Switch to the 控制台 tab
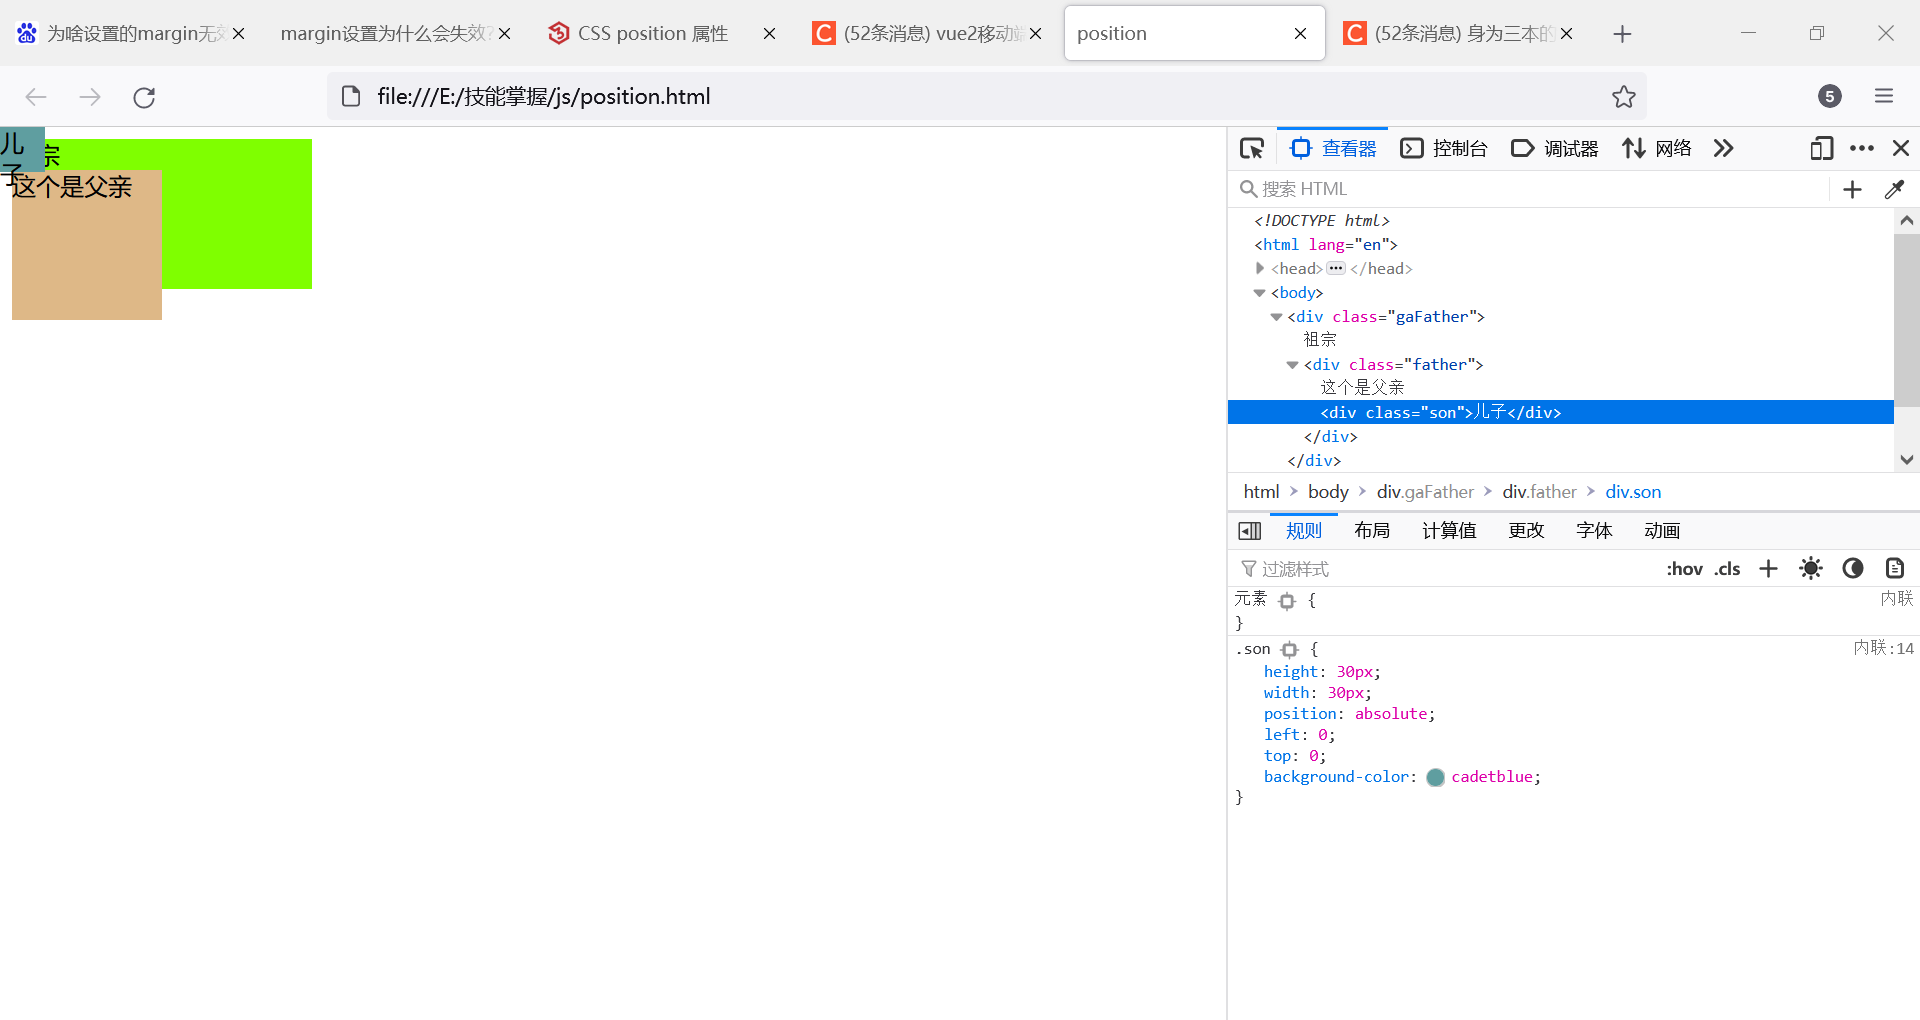This screenshot has width=1920, height=1020. pos(1445,148)
